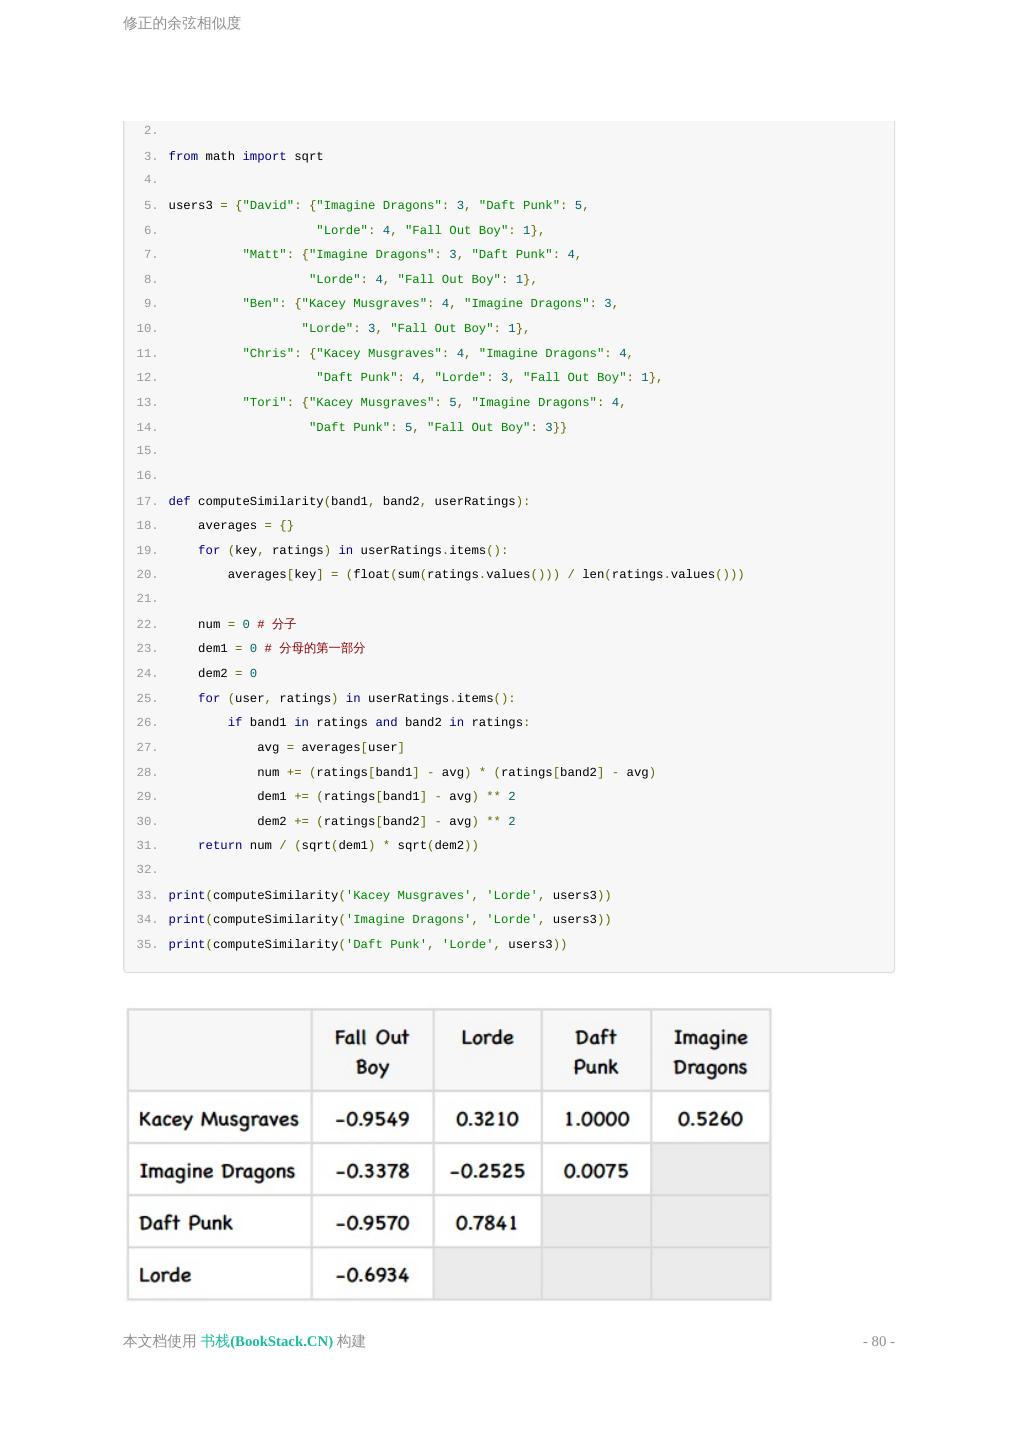Select the Imagine Dragons column header
The height and width of the screenshot is (1440, 1019).
click(x=710, y=1051)
